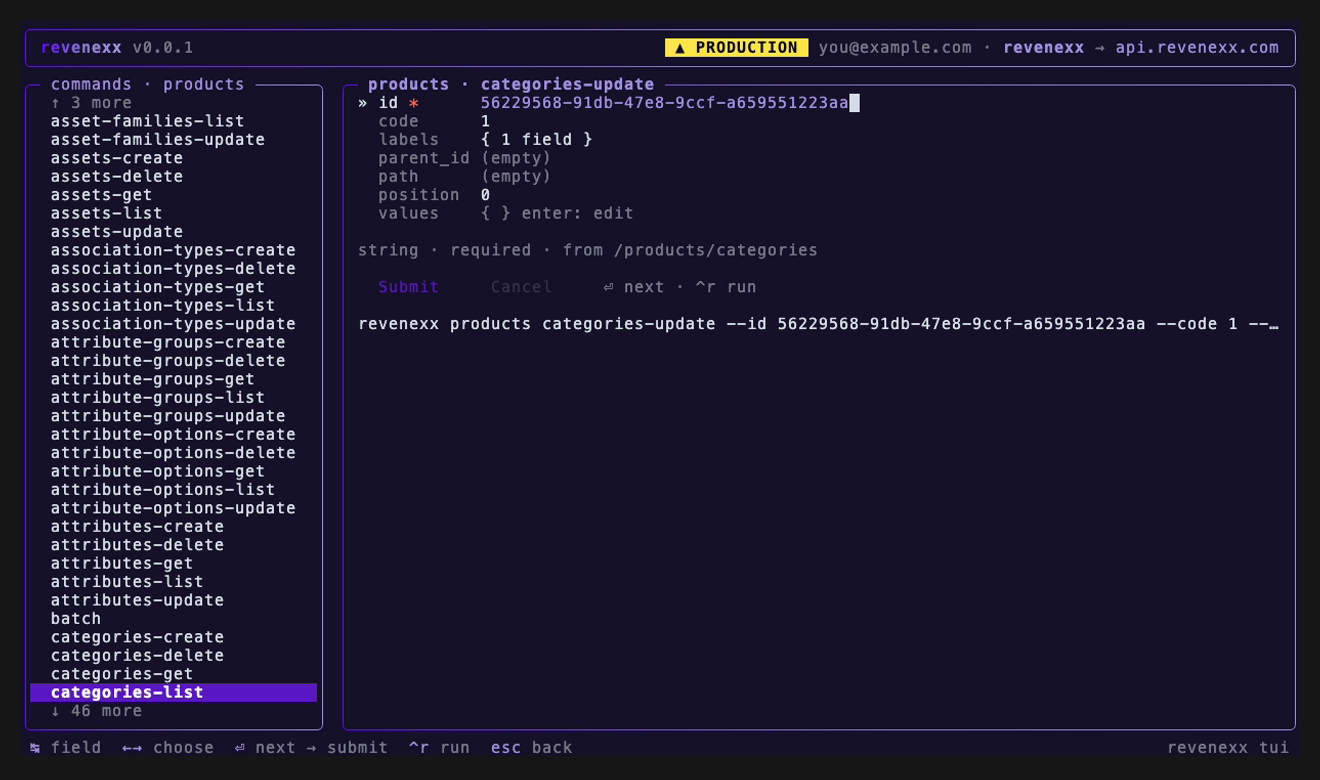Choose attribute-groups-list command

point(158,398)
